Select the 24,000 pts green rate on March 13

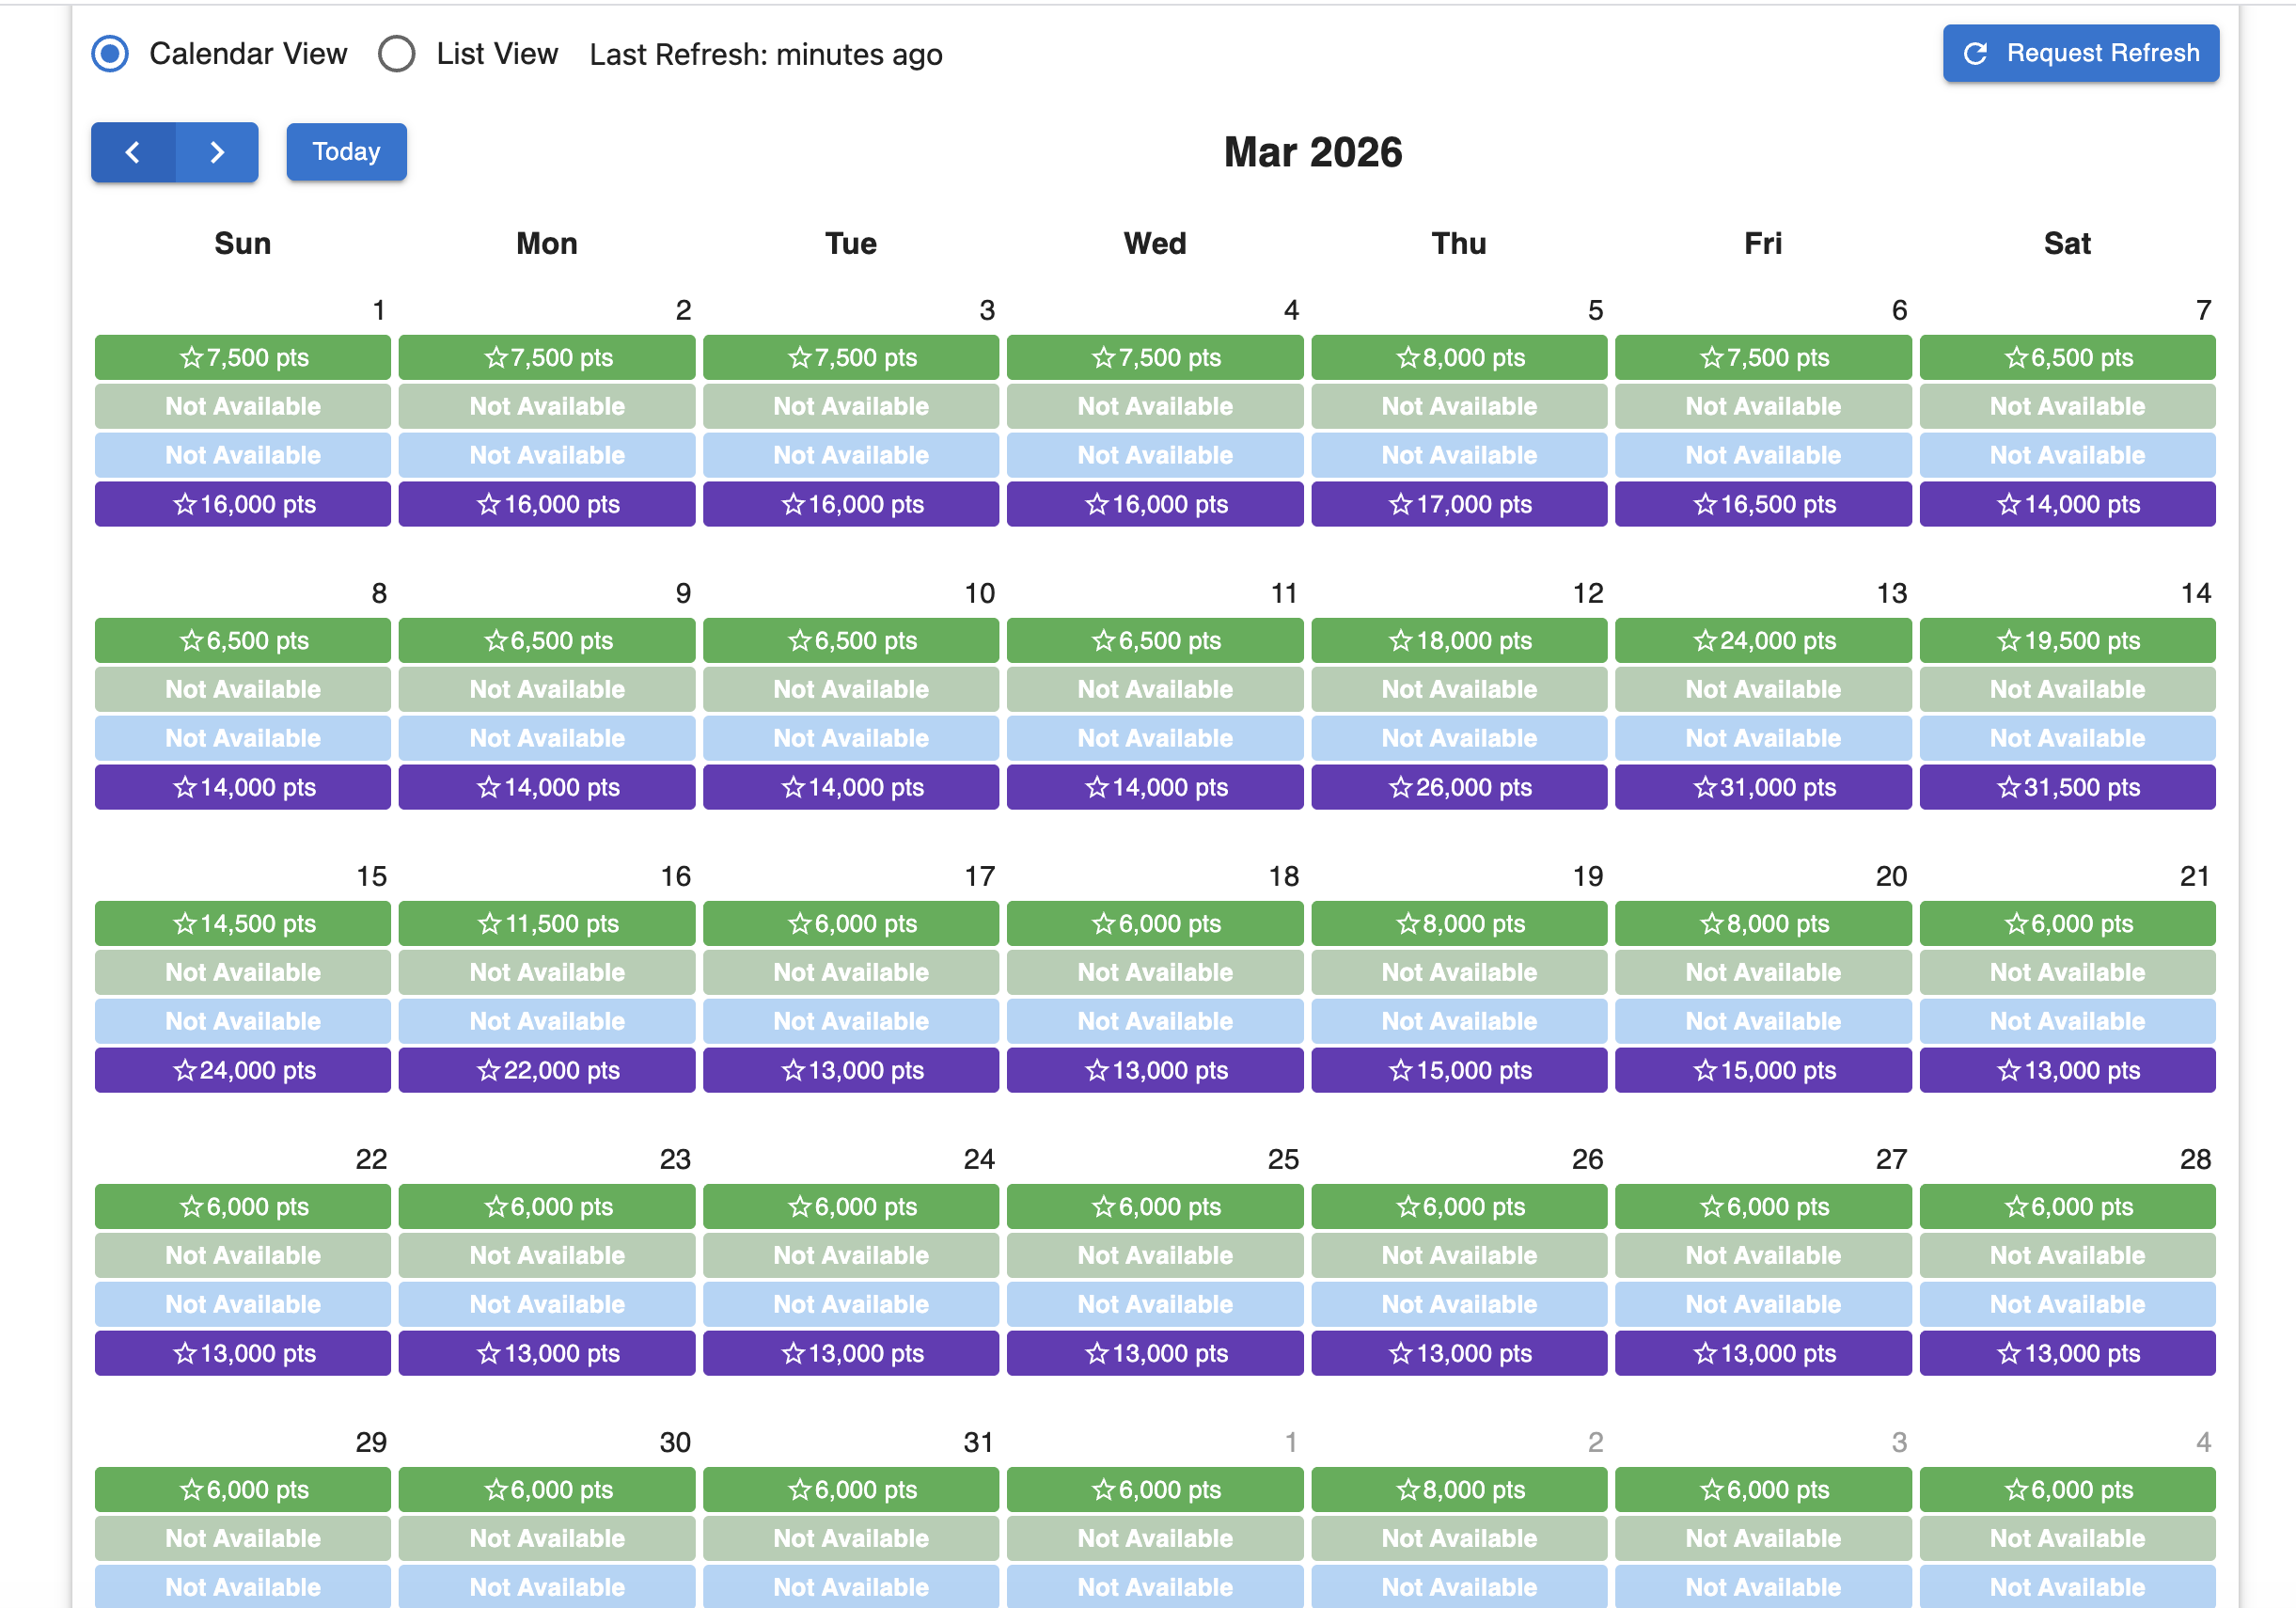pyautogui.click(x=1763, y=640)
